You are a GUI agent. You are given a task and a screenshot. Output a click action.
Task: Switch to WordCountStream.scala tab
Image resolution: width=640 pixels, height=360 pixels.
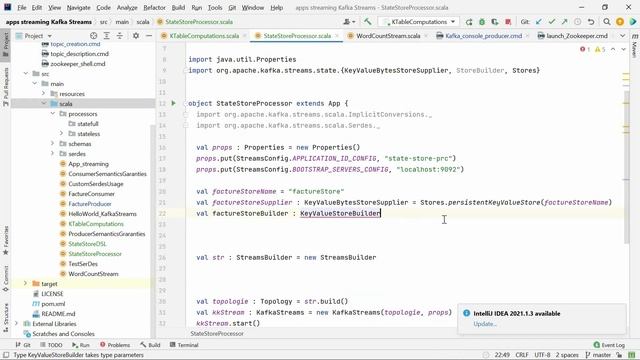coord(388,36)
